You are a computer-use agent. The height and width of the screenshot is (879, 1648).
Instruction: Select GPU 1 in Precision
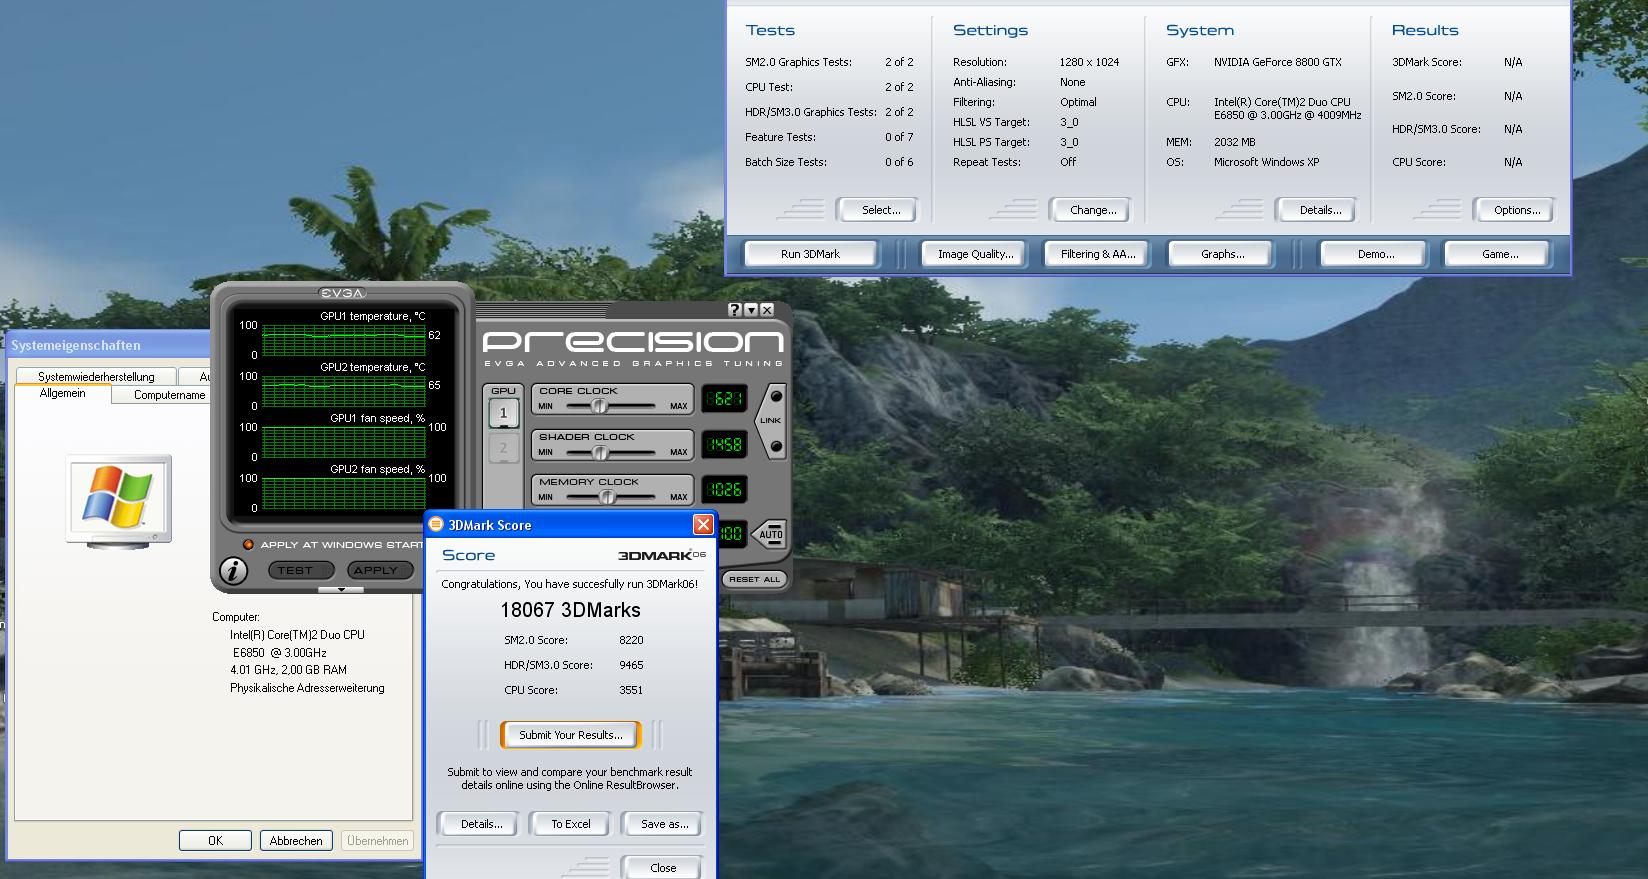(x=503, y=413)
